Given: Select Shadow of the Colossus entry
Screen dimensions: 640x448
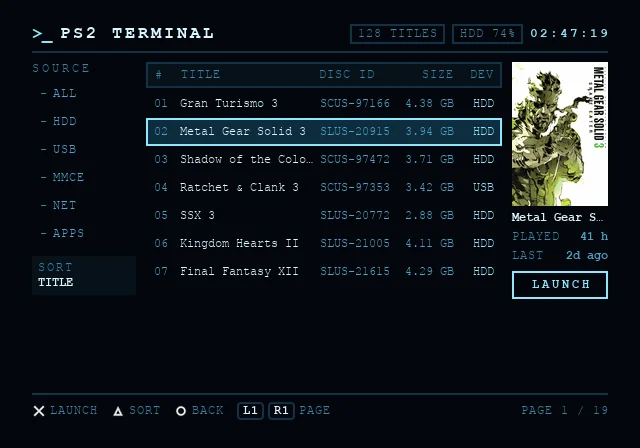Looking at the screenshot, I should point(324,159).
